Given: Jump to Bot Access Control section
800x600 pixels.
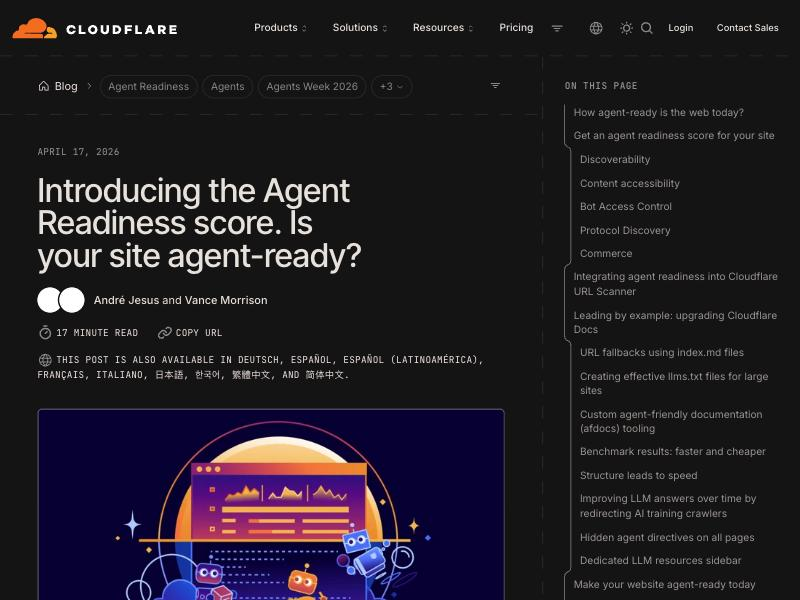Looking at the screenshot, I should pyautogui.click(x=626, y=206).
